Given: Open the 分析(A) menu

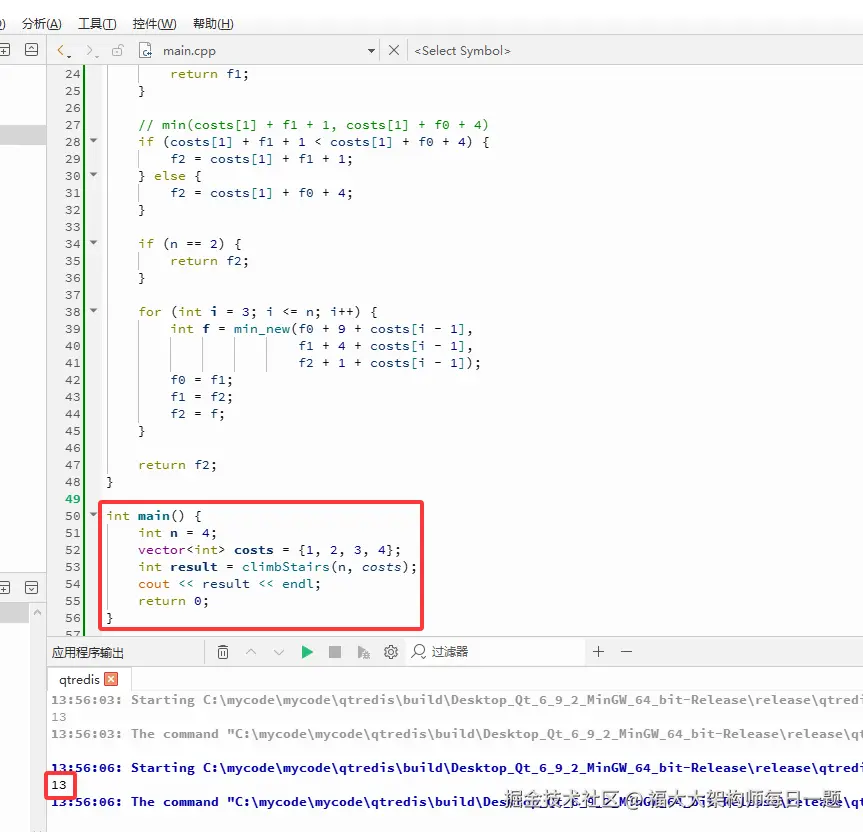Looking at the screenshot, I should [x=41, y=24].
